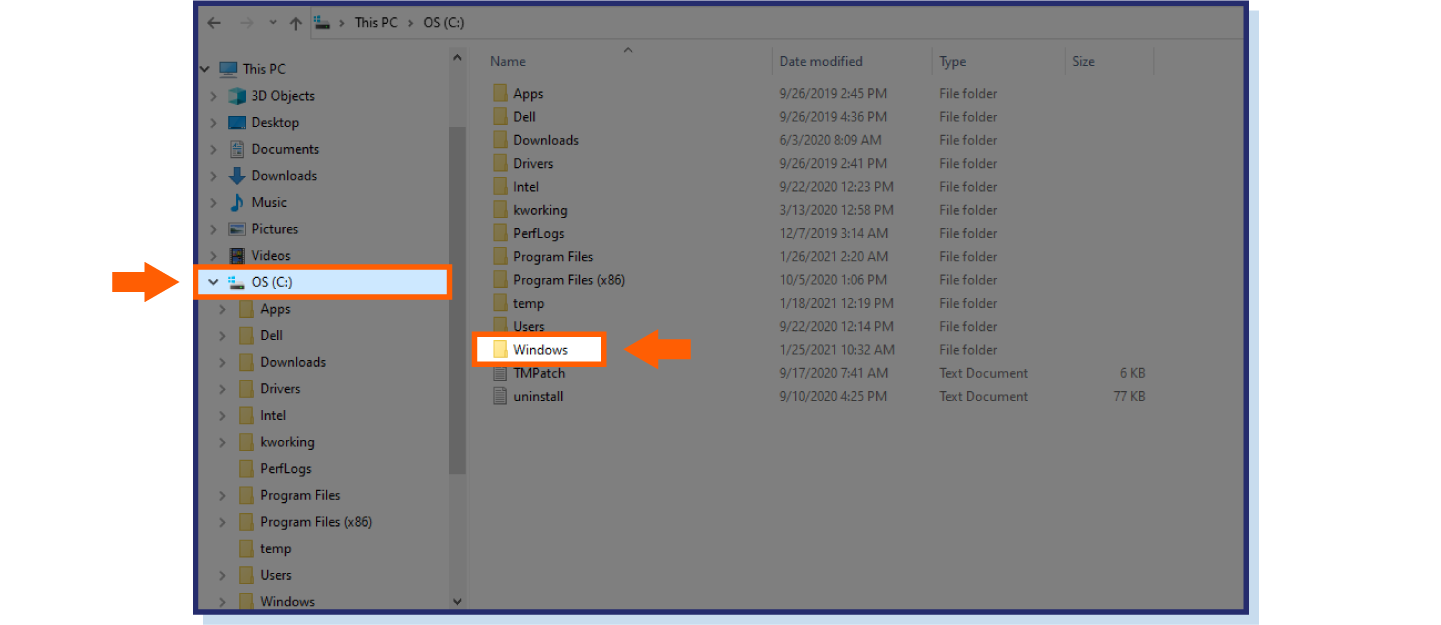Click the Type column header
This screenshot has height=625, width=1441.
pos(952,61)
